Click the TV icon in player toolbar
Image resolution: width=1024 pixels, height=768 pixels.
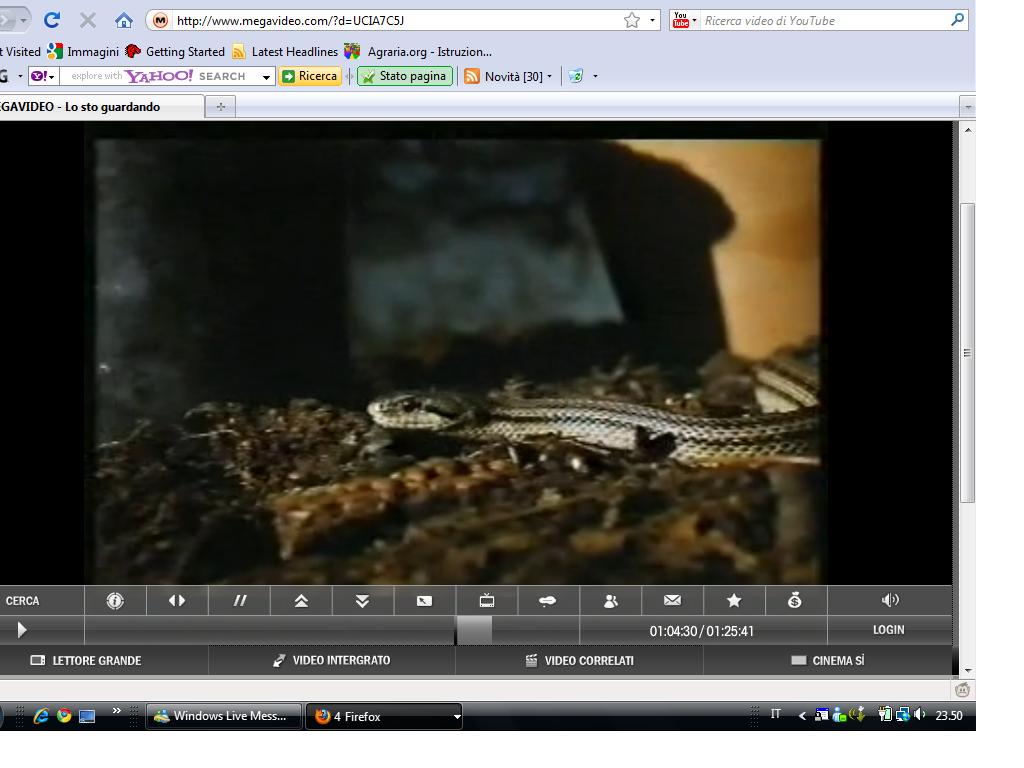(x=487, y=601)
